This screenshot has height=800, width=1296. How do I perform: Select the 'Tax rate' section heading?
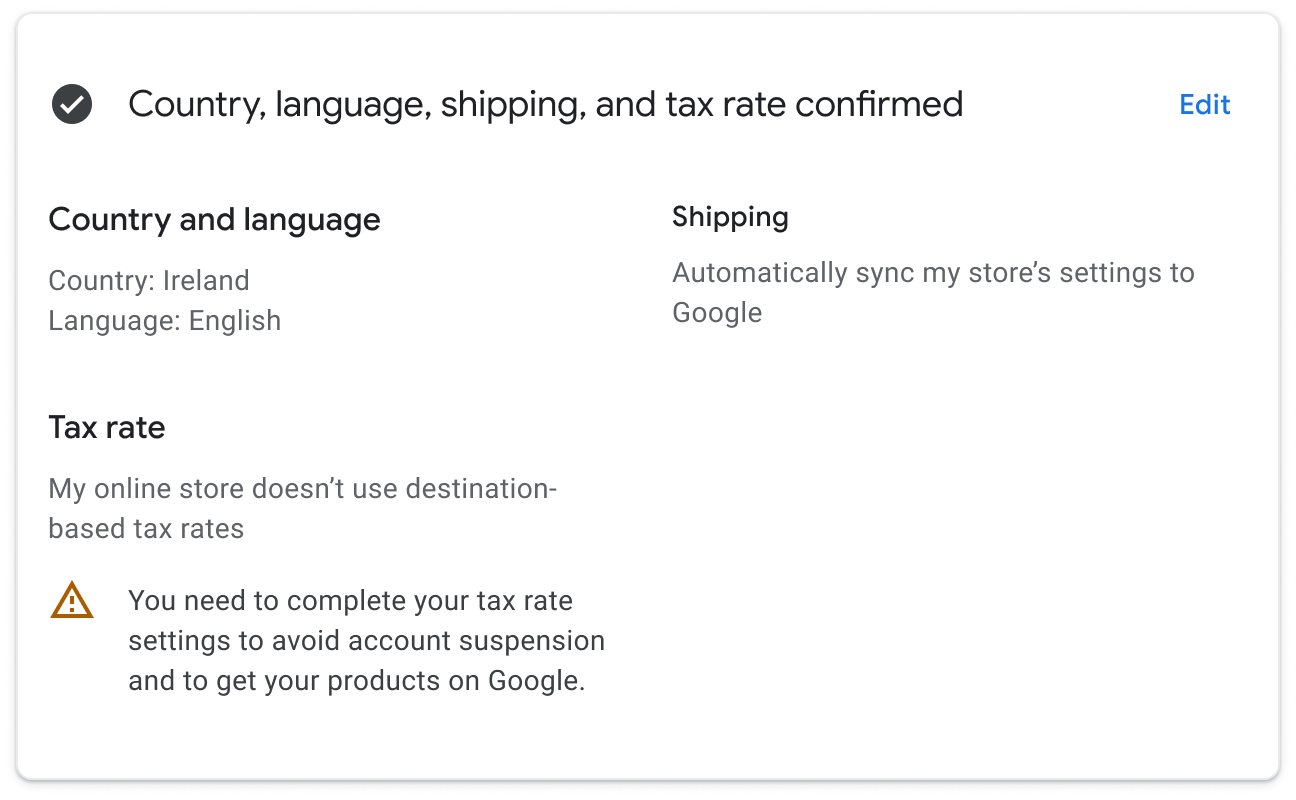107,428
